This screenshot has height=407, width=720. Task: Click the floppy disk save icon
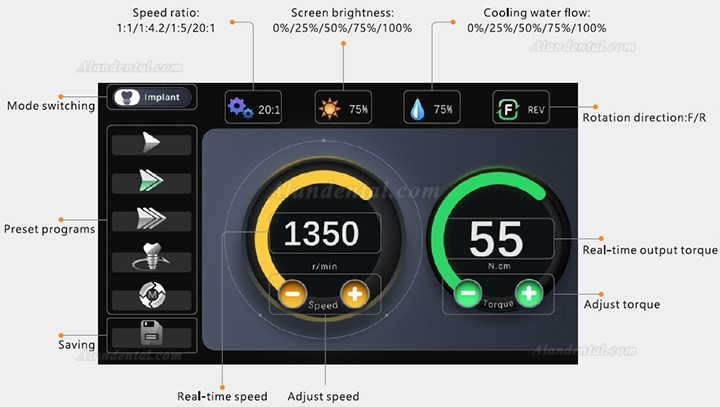click(x=152, y=334)
